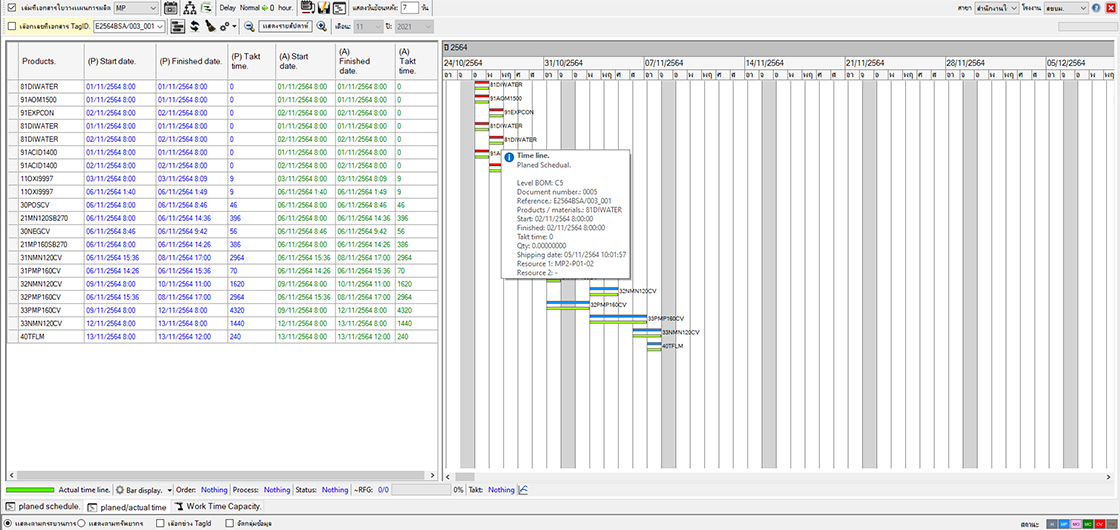Click the weekly view button between the magnifiers

[284, 26]
